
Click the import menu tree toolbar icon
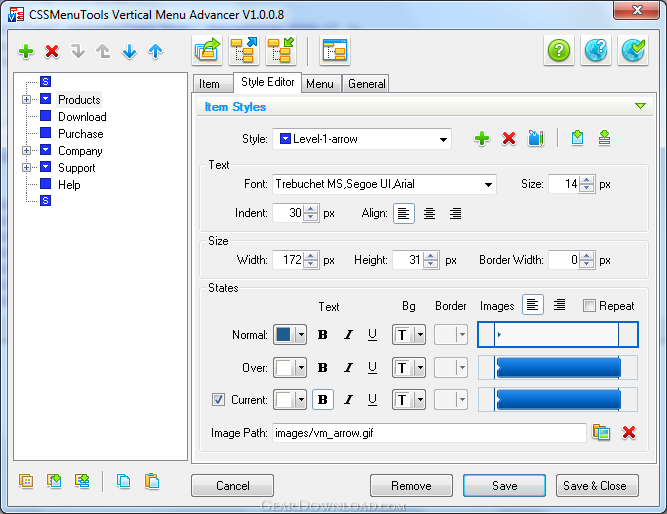click(281, 51)
